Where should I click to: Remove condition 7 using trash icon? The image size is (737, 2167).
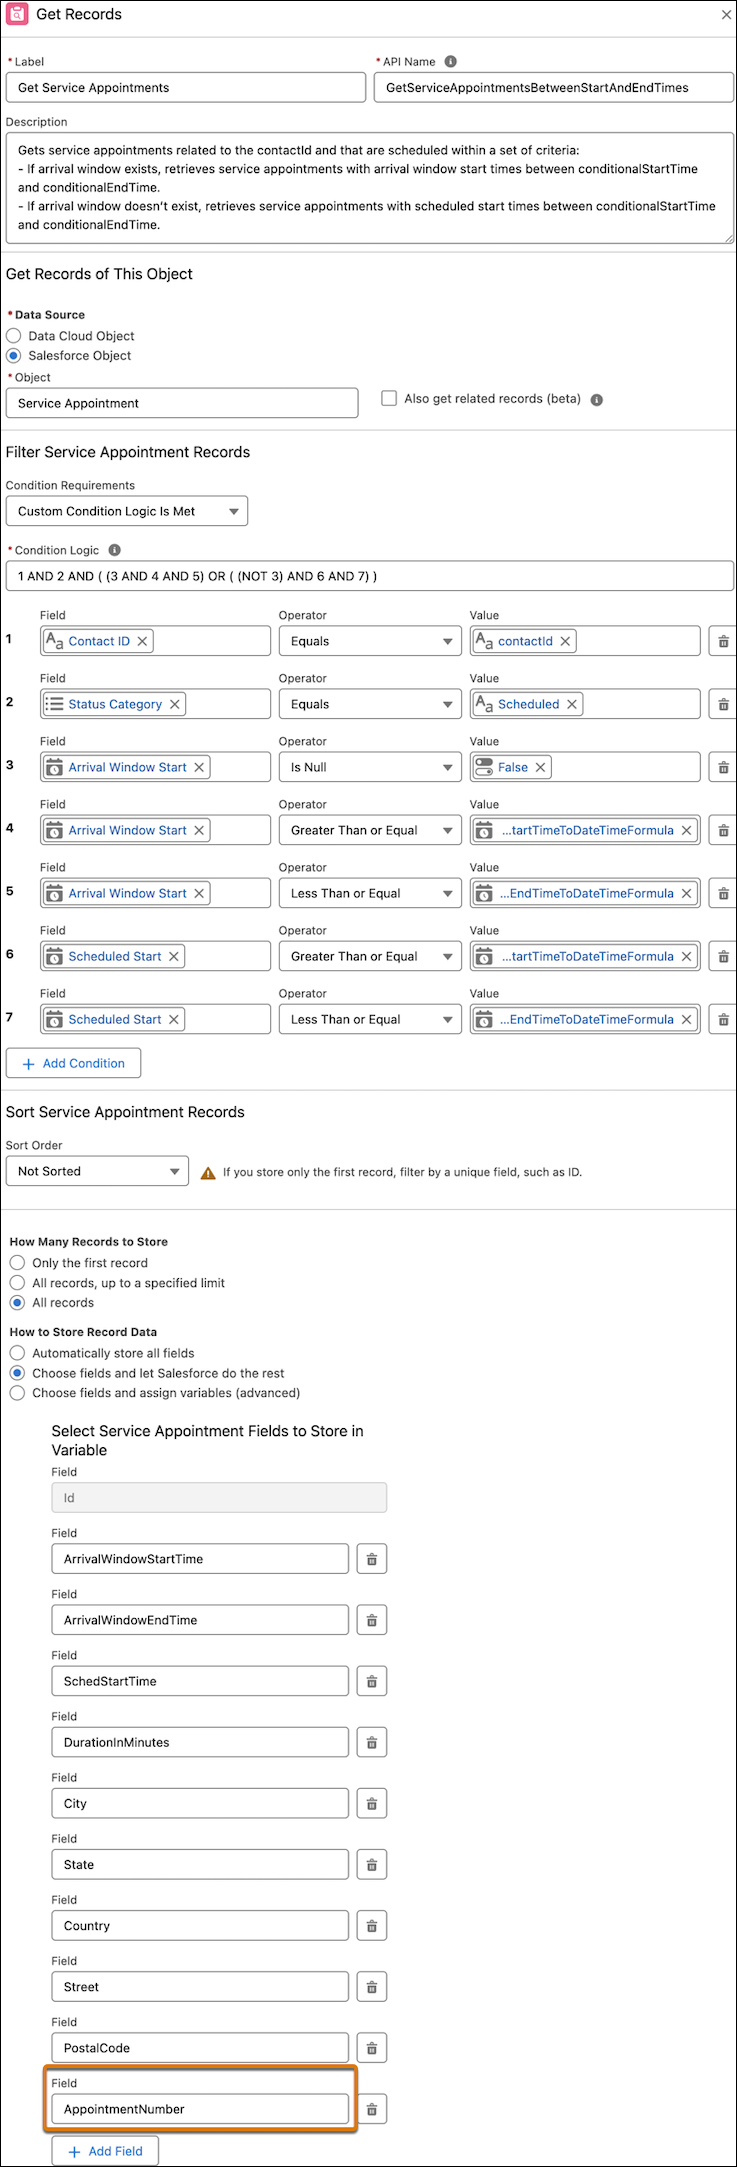pos(723,1019)
